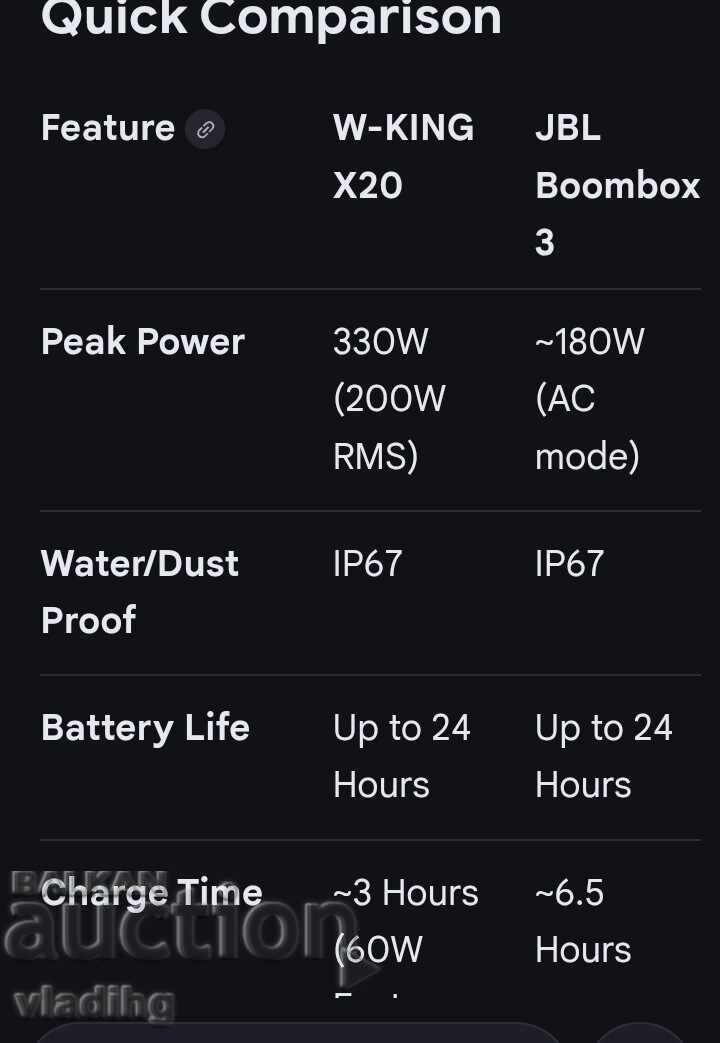
Task: Click the ~6.5 Hours charge time cell
Action: 583,921
